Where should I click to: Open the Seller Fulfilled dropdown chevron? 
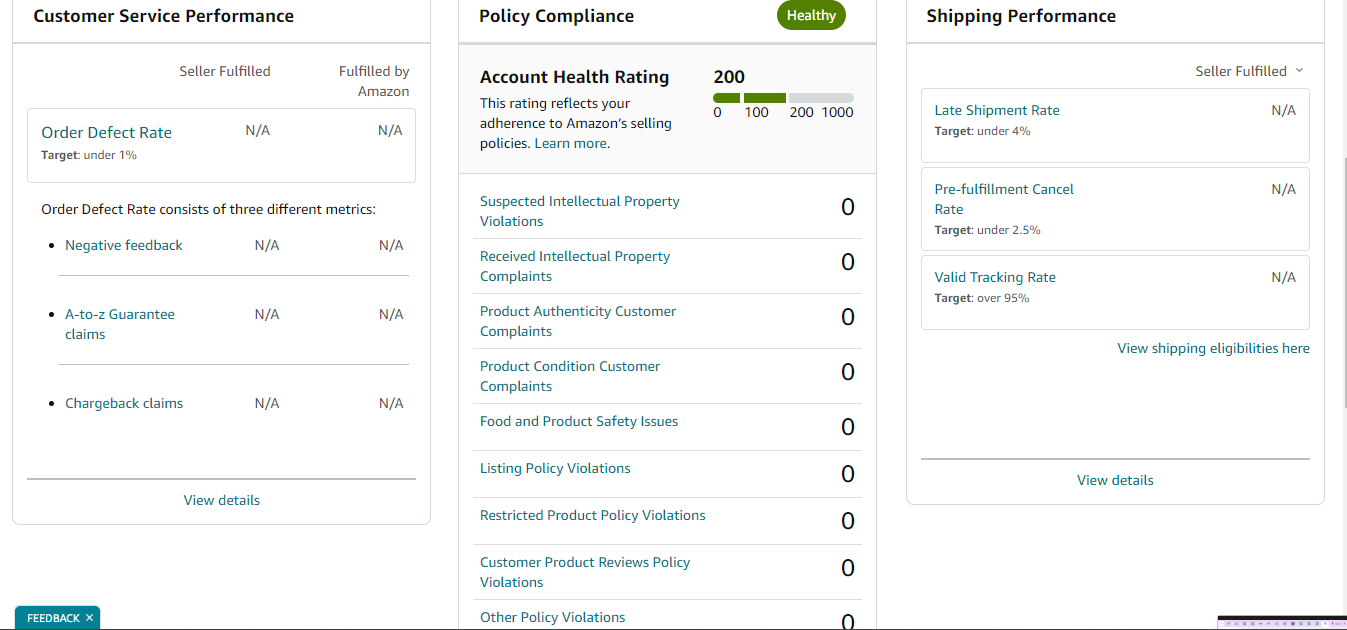pos(1299,70)
